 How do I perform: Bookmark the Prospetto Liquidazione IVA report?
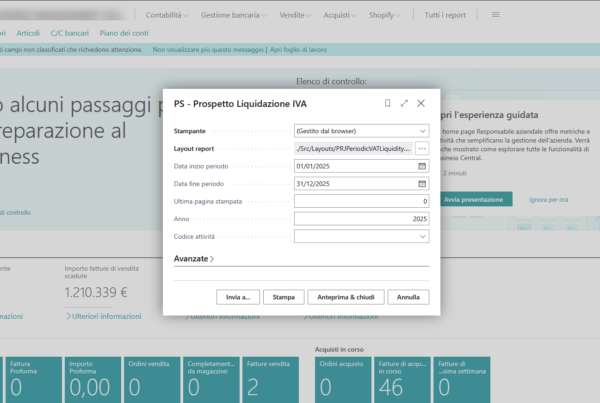coord(387,103)
